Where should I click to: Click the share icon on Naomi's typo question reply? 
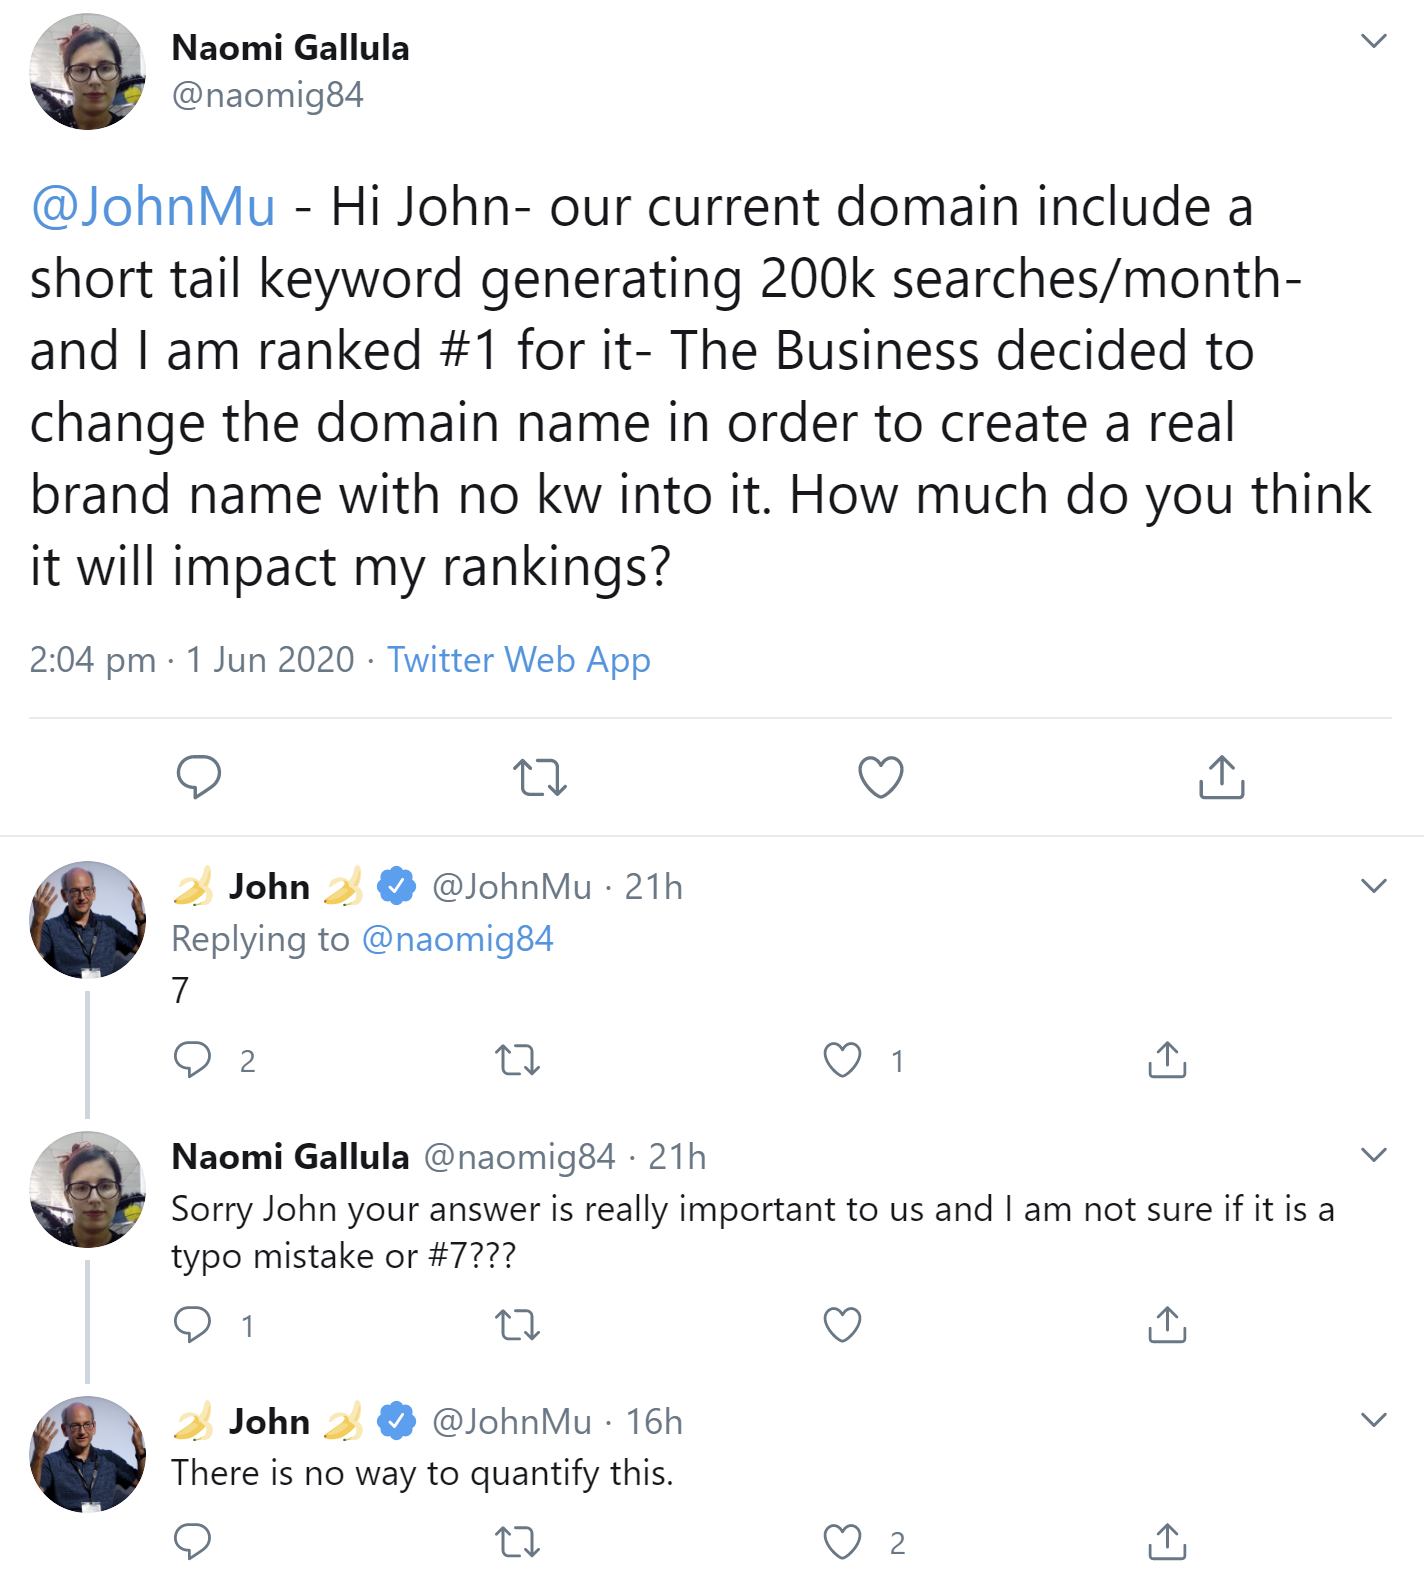tap(1165, 1325)
